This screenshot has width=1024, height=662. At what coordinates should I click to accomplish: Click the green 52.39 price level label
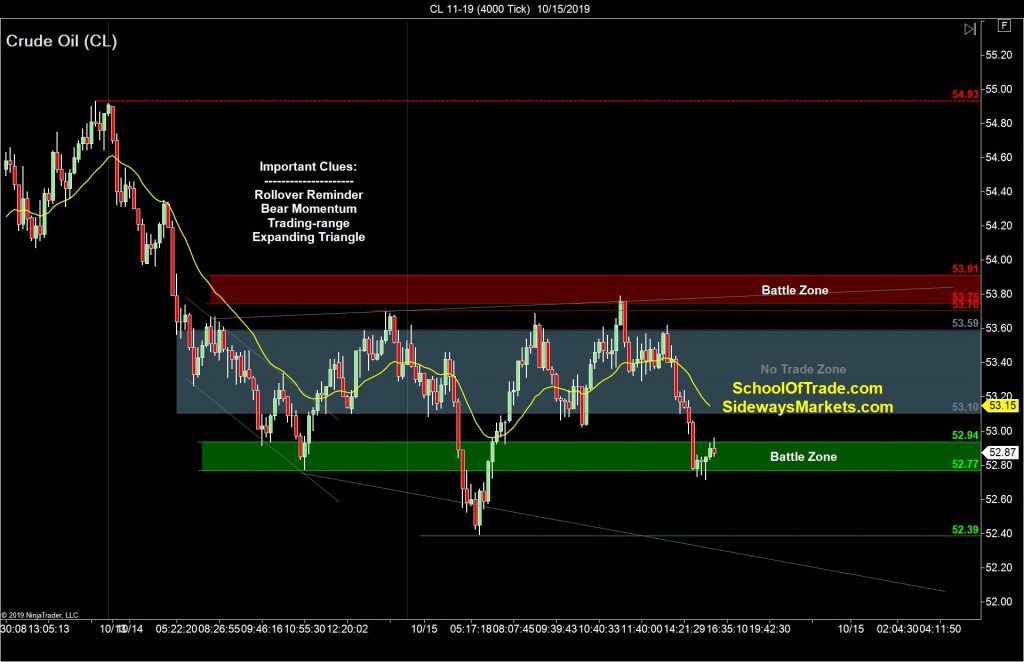point(965,529)
